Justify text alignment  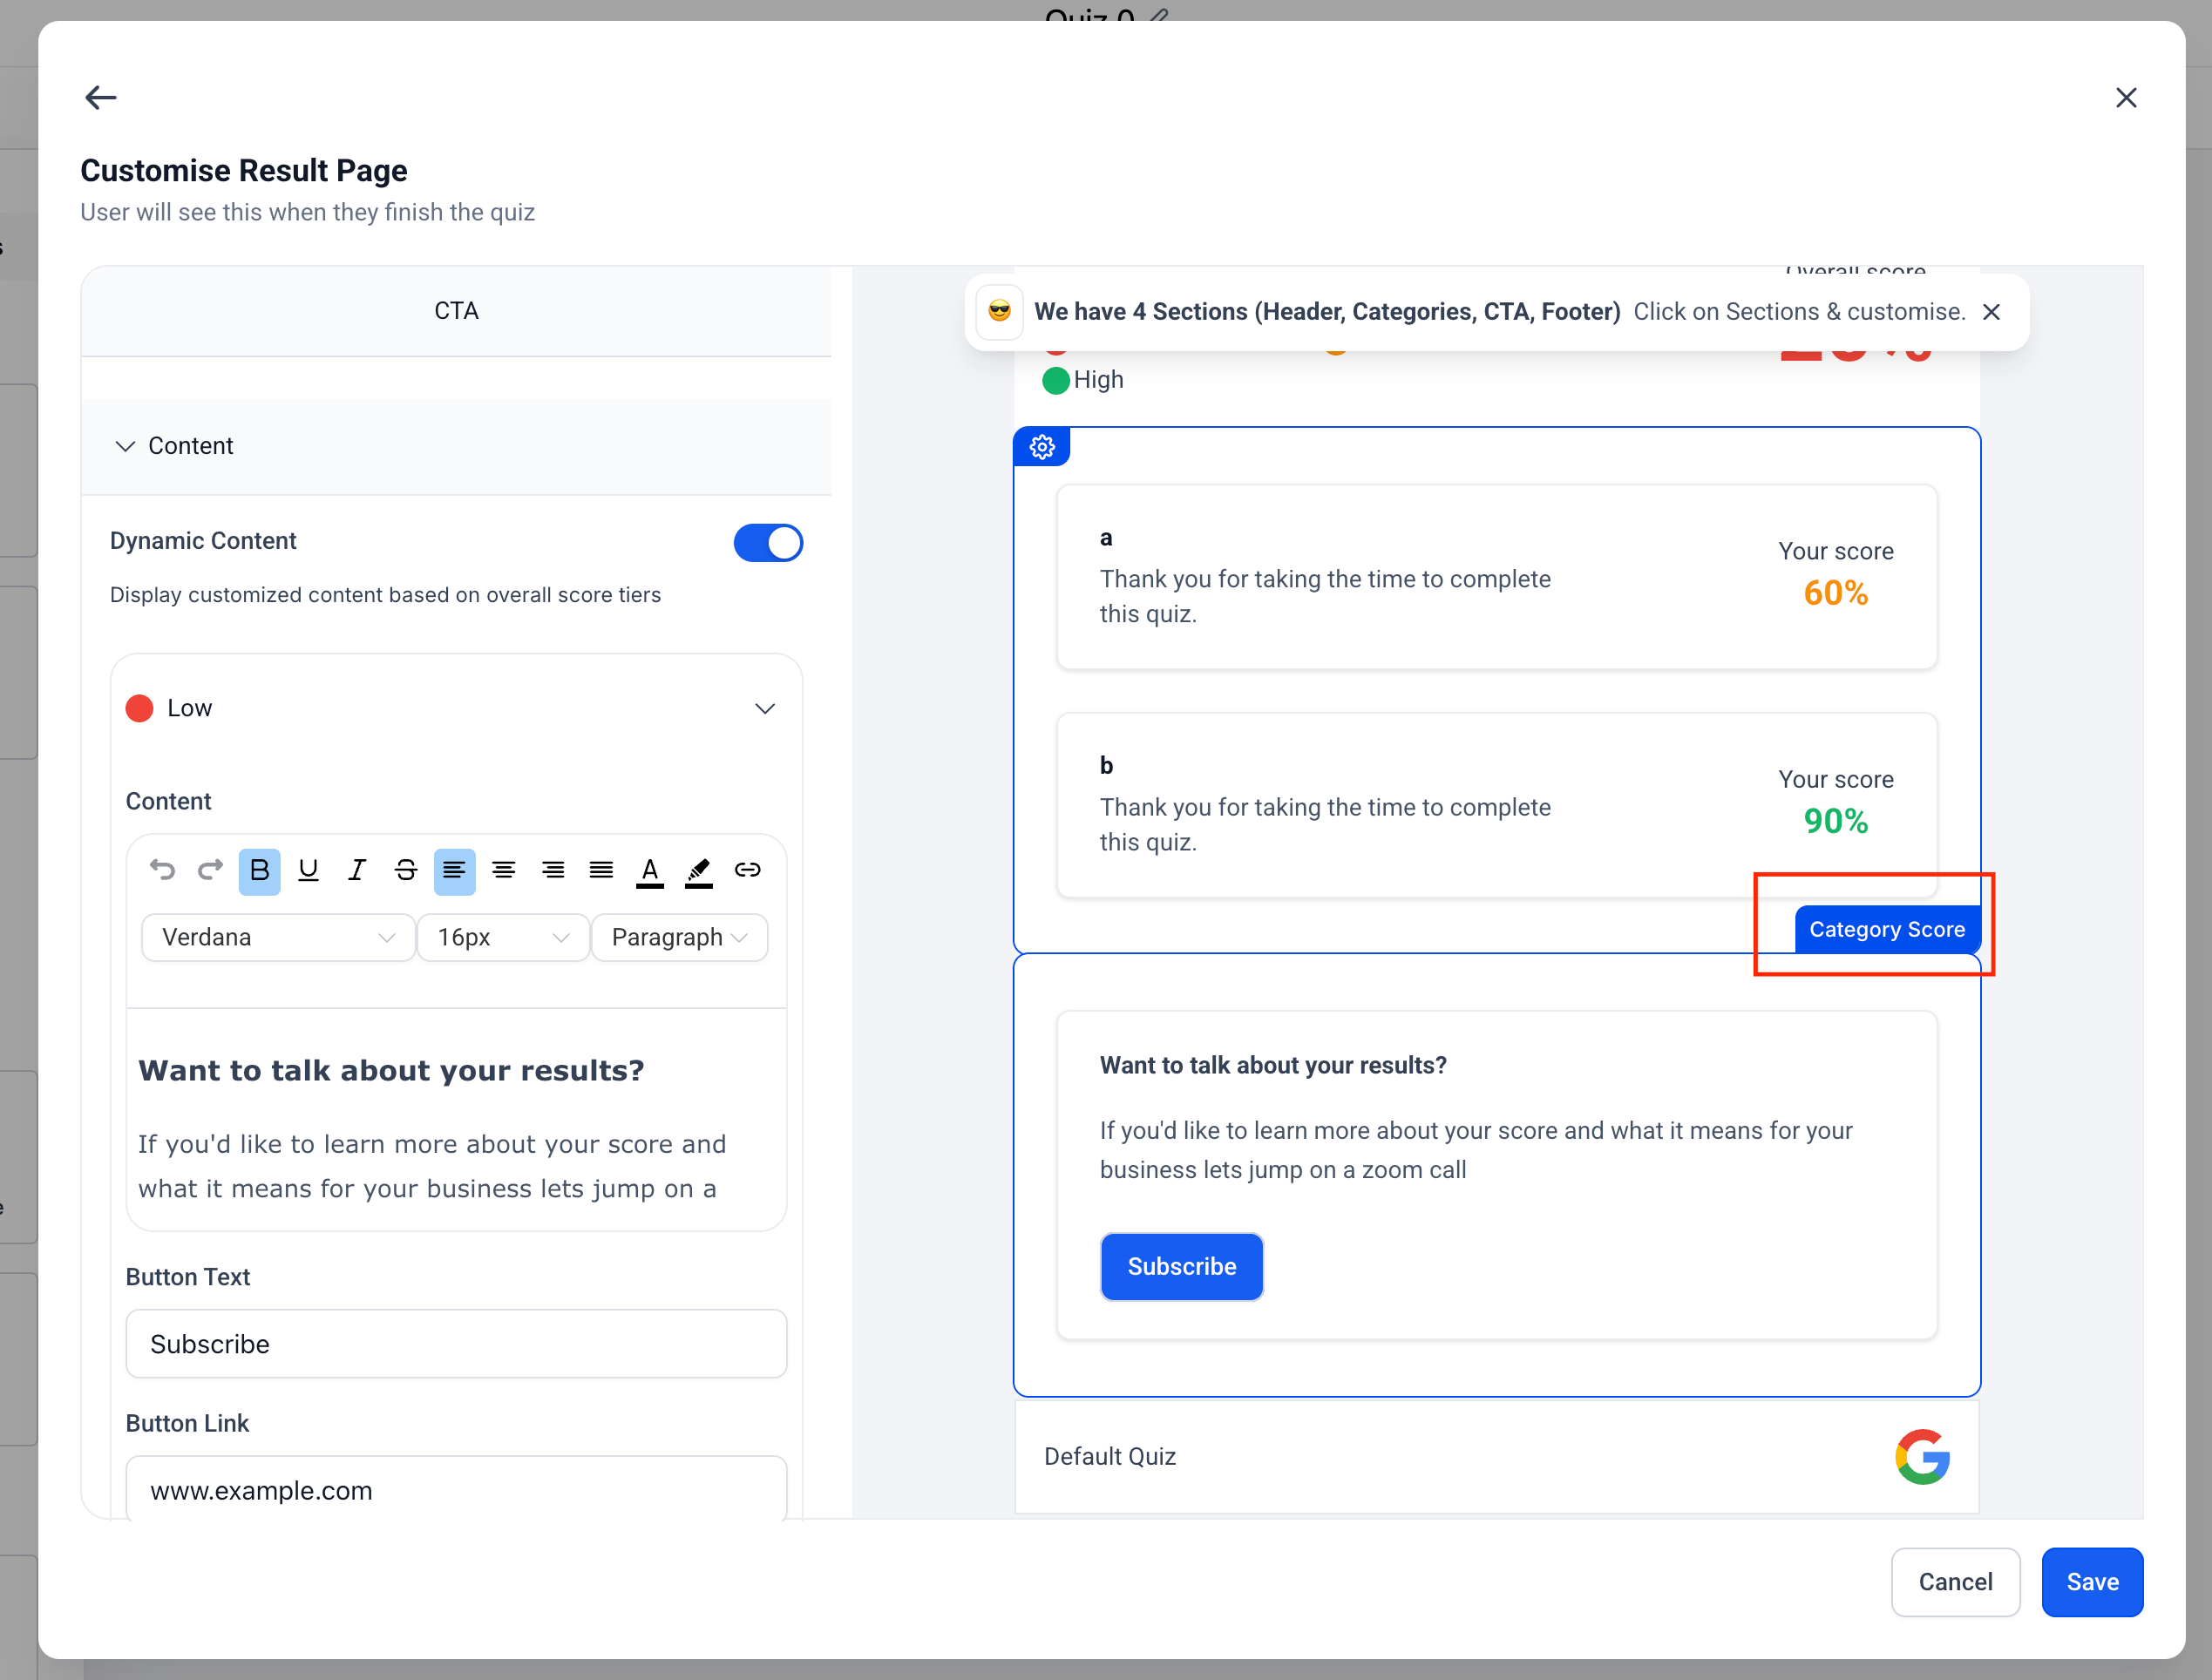tap(601, 870)
